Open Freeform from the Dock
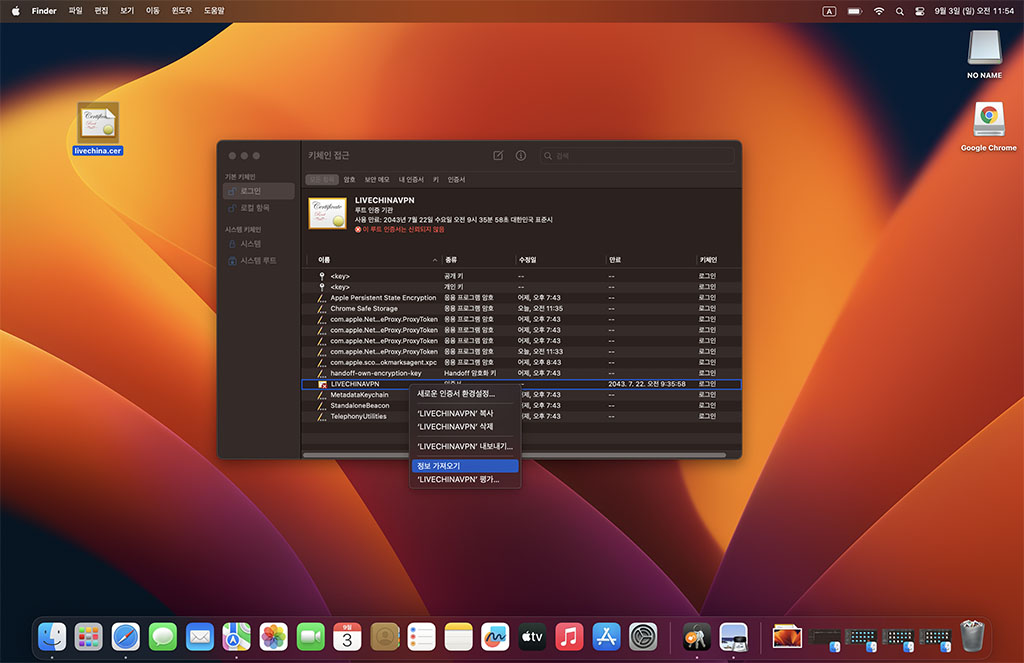 [495, 636]
